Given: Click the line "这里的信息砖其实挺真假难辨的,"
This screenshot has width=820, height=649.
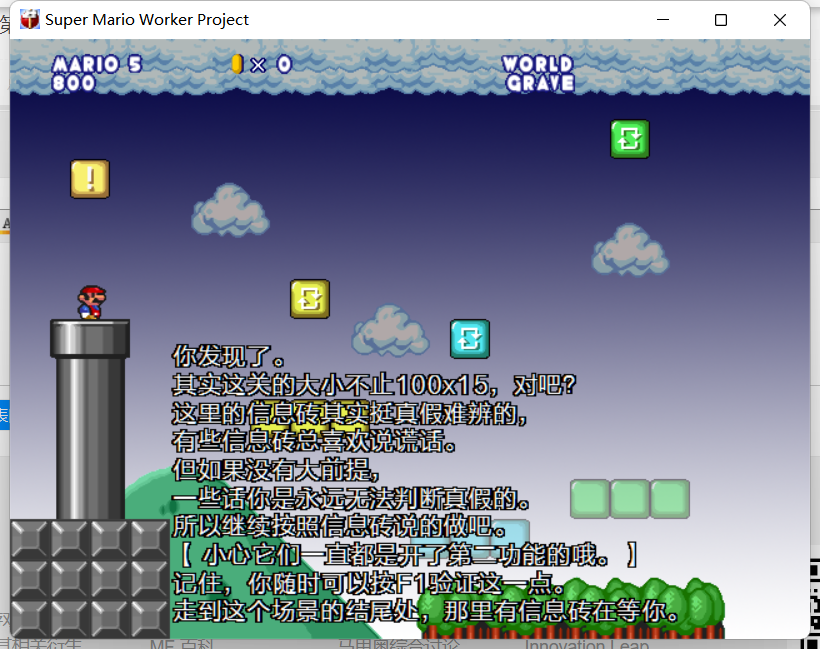Looking at the screenshot, I should tap(349, 414).
